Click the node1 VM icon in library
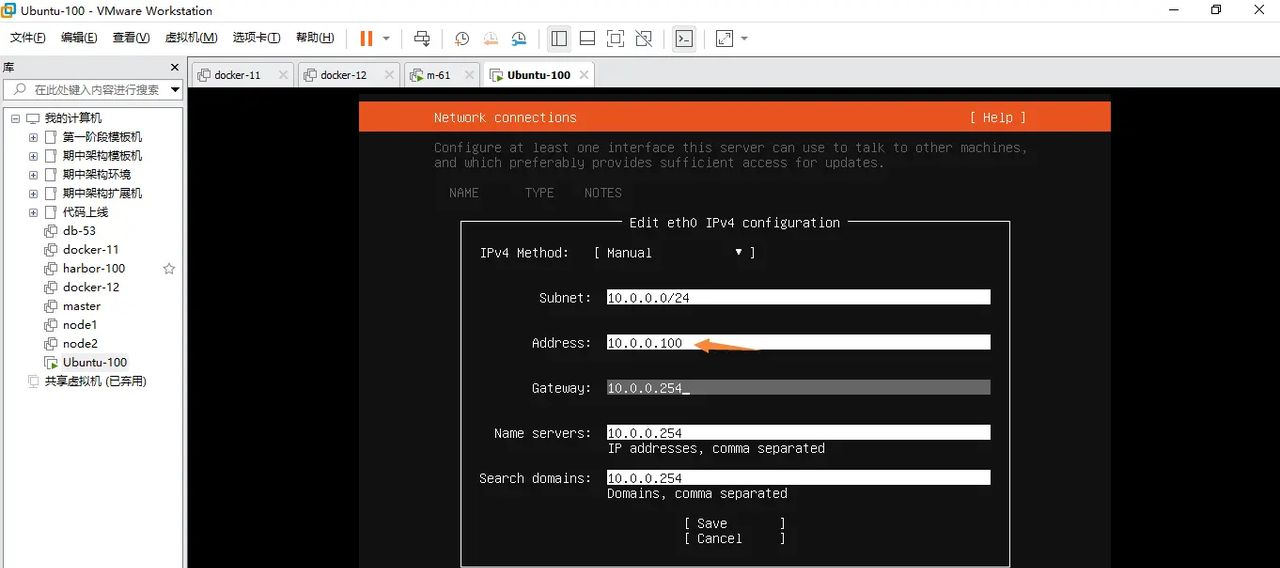This screenshot has width=1280, height=568. [x=51, y=325]
